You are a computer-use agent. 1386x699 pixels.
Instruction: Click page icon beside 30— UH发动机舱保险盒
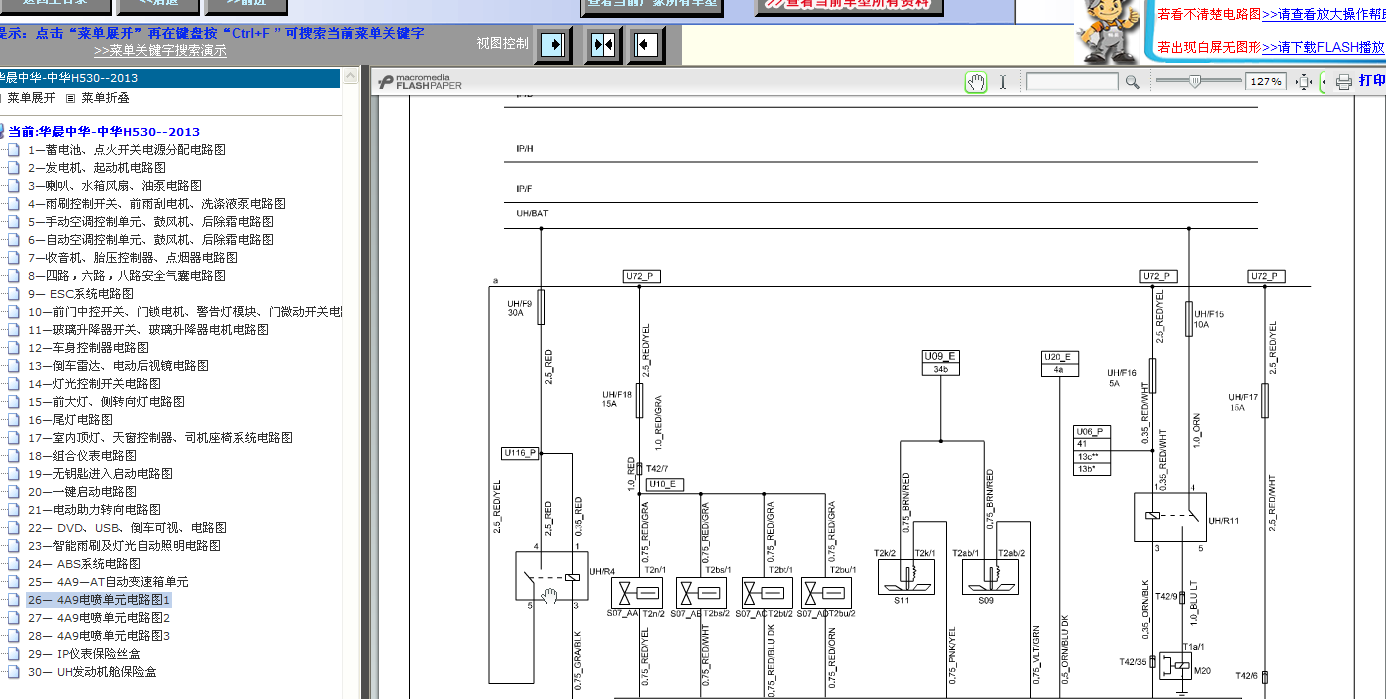click(14, 672)
